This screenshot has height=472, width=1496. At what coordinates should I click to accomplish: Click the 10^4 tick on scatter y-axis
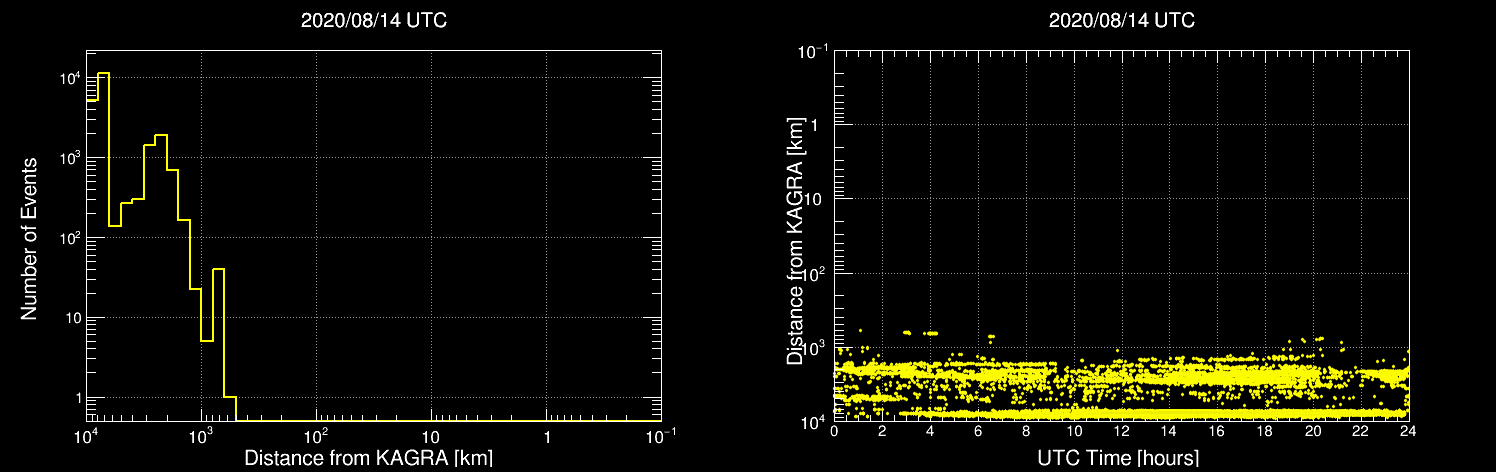[x=814, y=420]
